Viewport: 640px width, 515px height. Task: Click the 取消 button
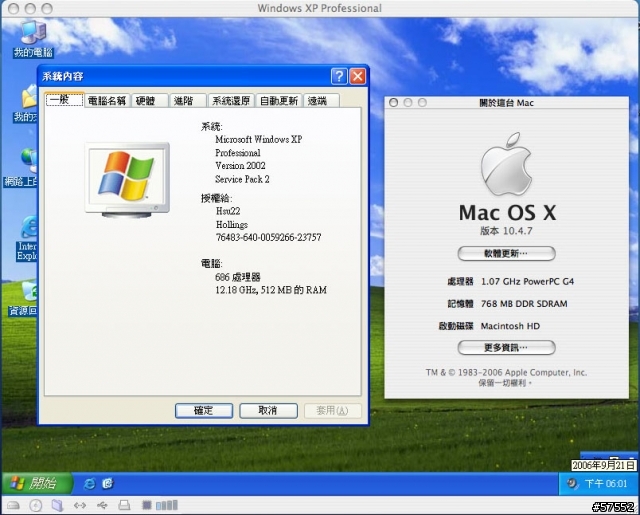(268, 411)
